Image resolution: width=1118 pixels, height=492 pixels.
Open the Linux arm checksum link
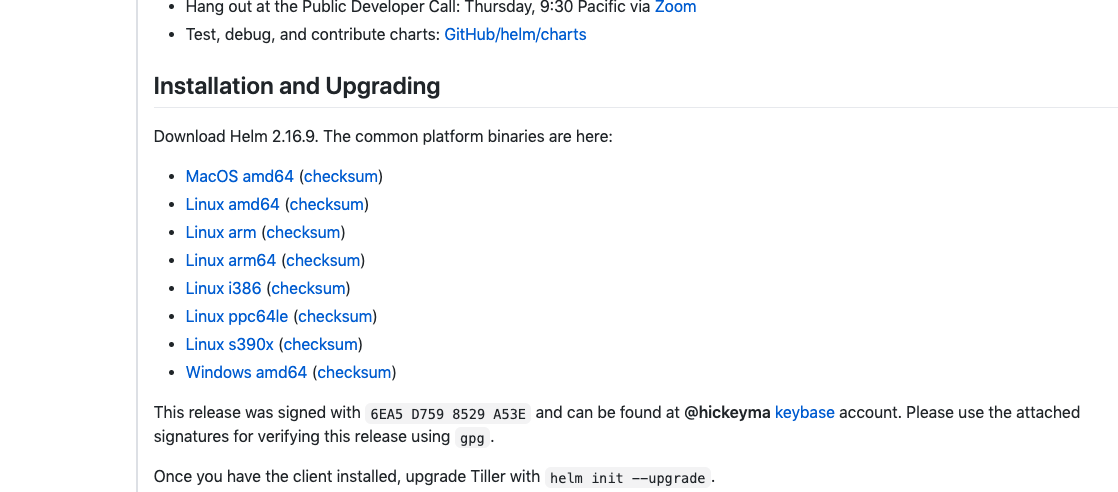tap(303, 232)
